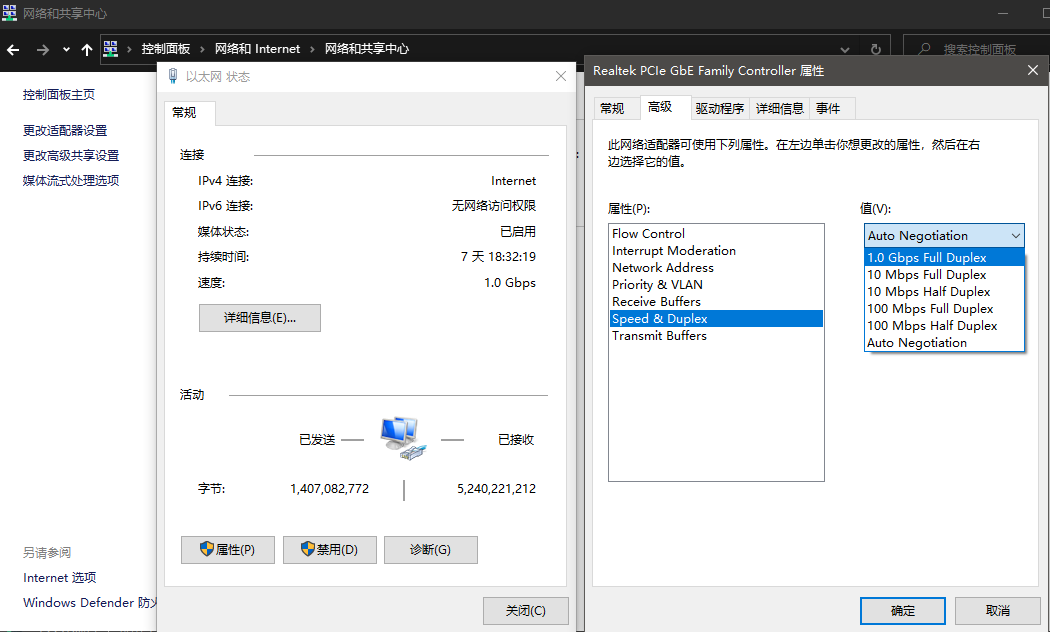
Task: Open 媒体流式处理选项 link
Action: pyautogui.click(x=71, y=180)
